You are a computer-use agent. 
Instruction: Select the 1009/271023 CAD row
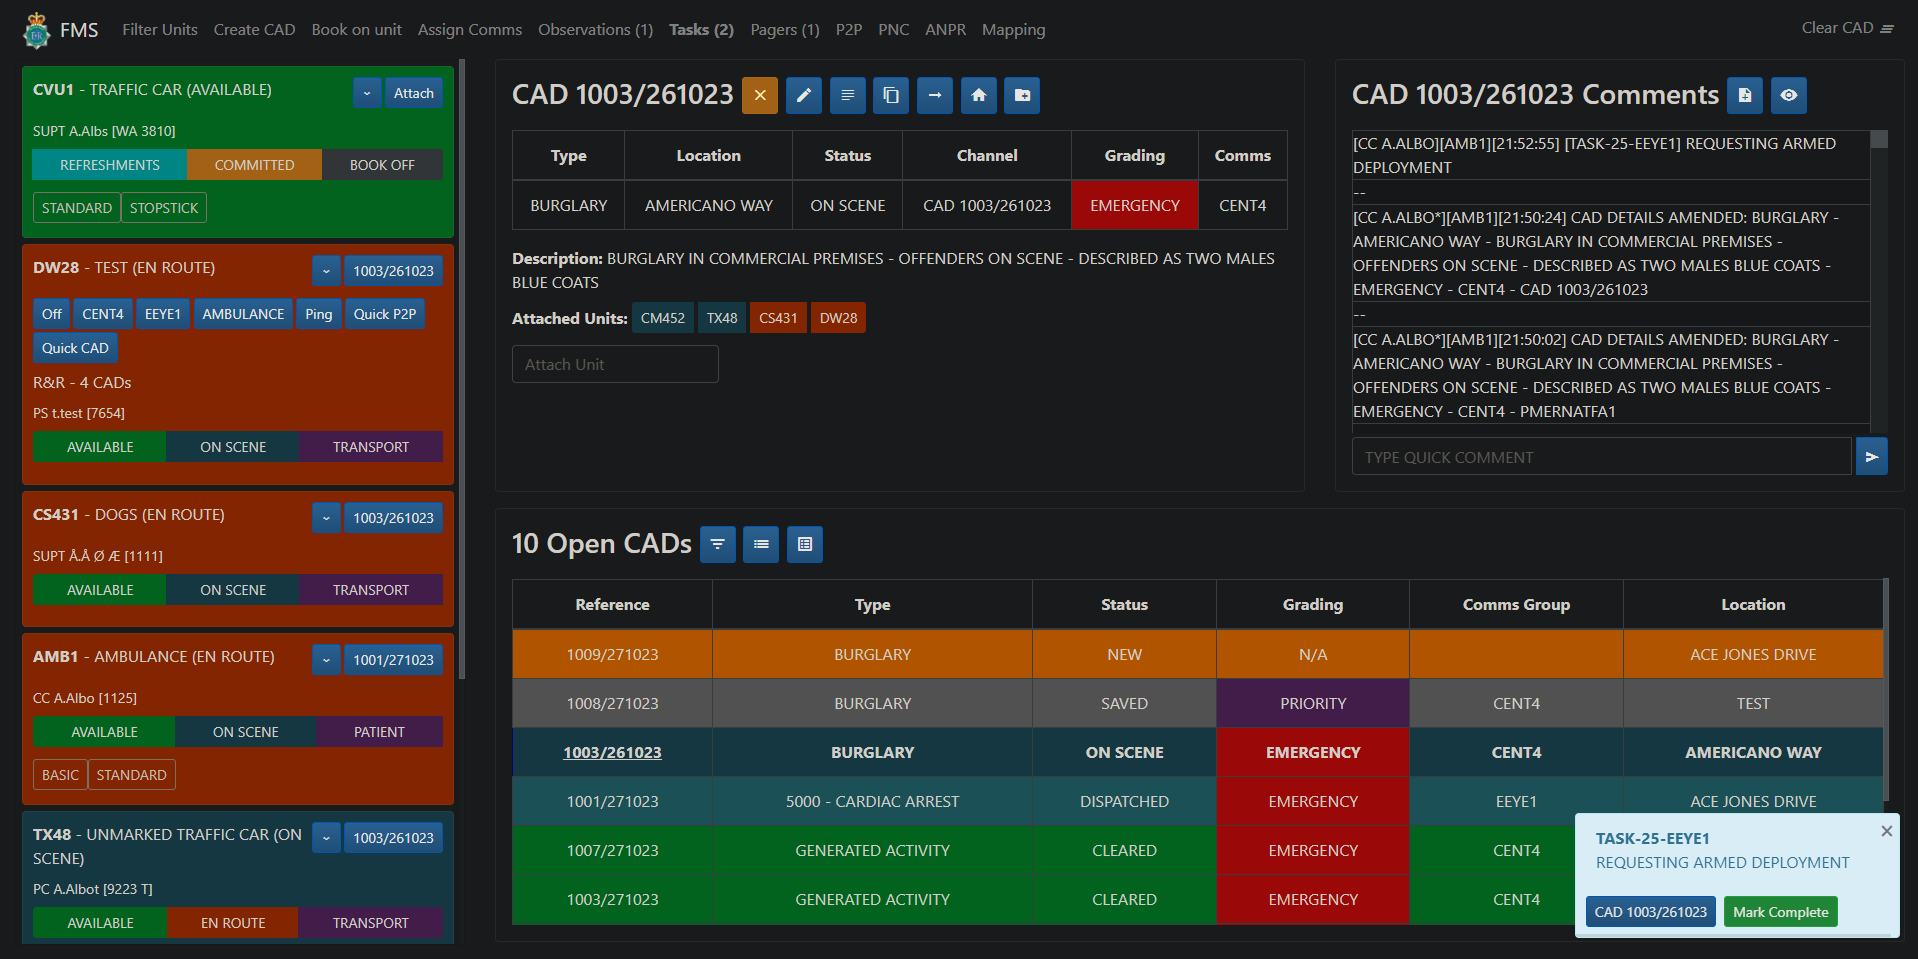tap(1198, 654)
